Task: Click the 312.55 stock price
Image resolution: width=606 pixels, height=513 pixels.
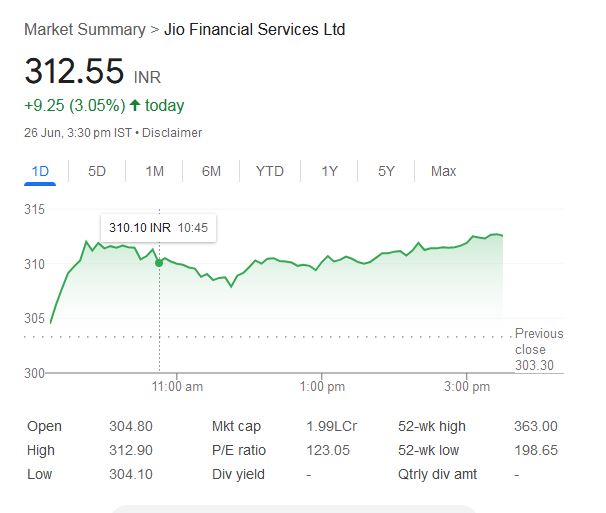Action: [74, 72]
